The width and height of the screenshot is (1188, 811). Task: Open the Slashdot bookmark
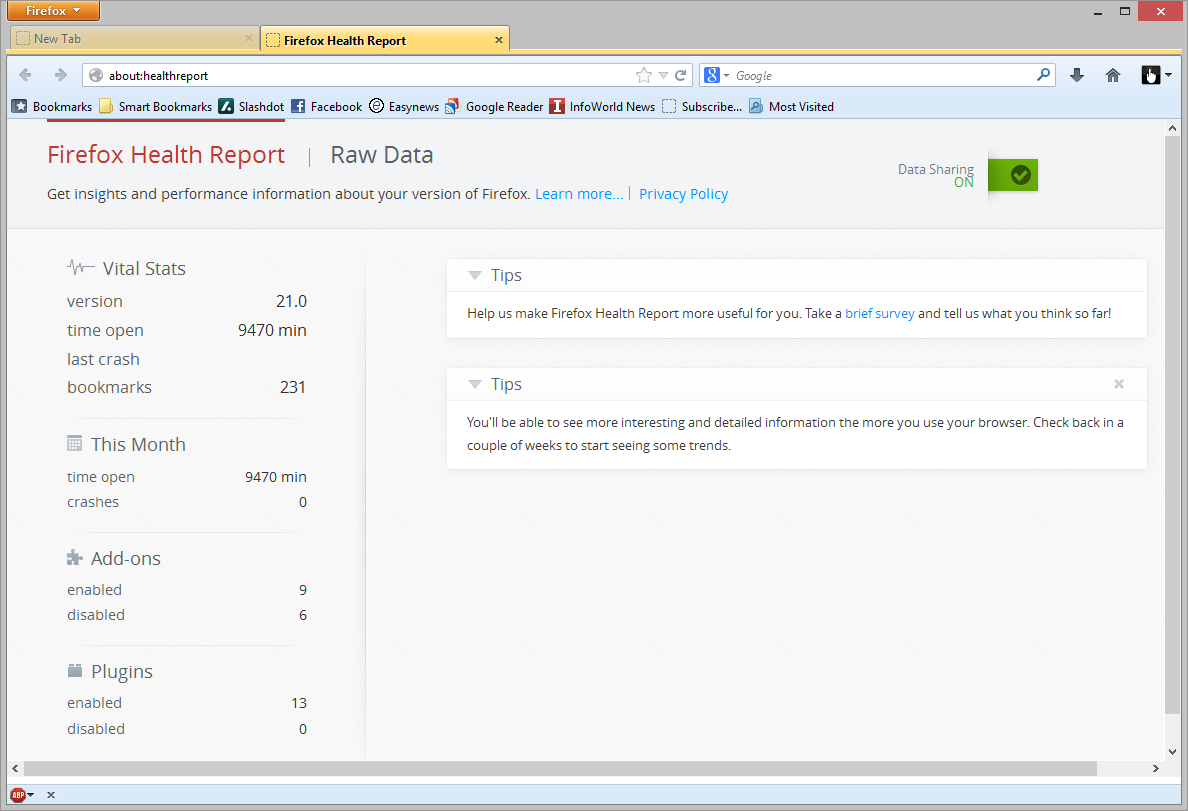pyautogui.click(x=251, y=107)
